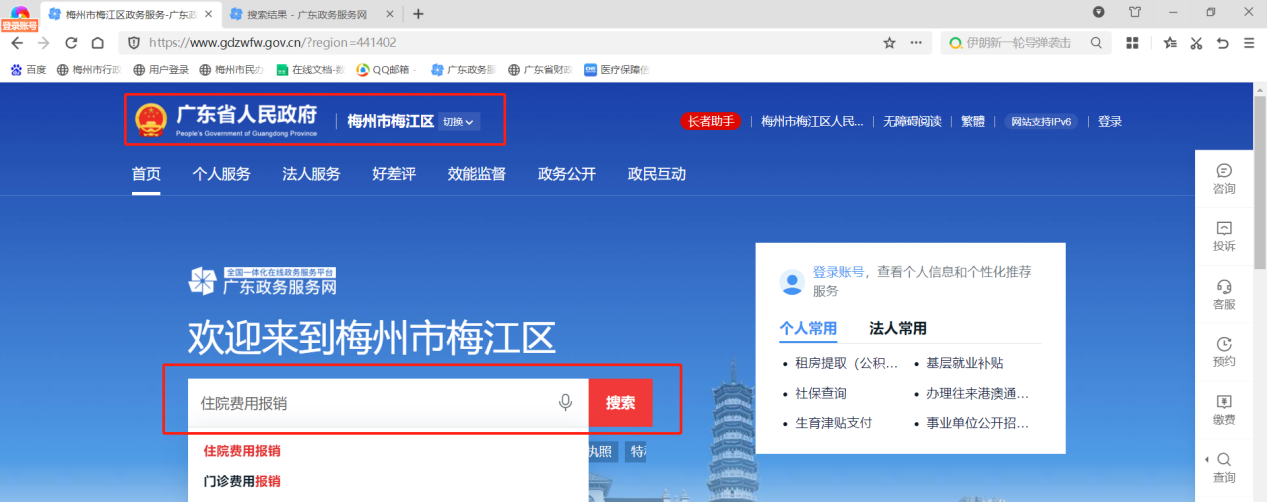Click the scissors screenshot icon

1196,43
